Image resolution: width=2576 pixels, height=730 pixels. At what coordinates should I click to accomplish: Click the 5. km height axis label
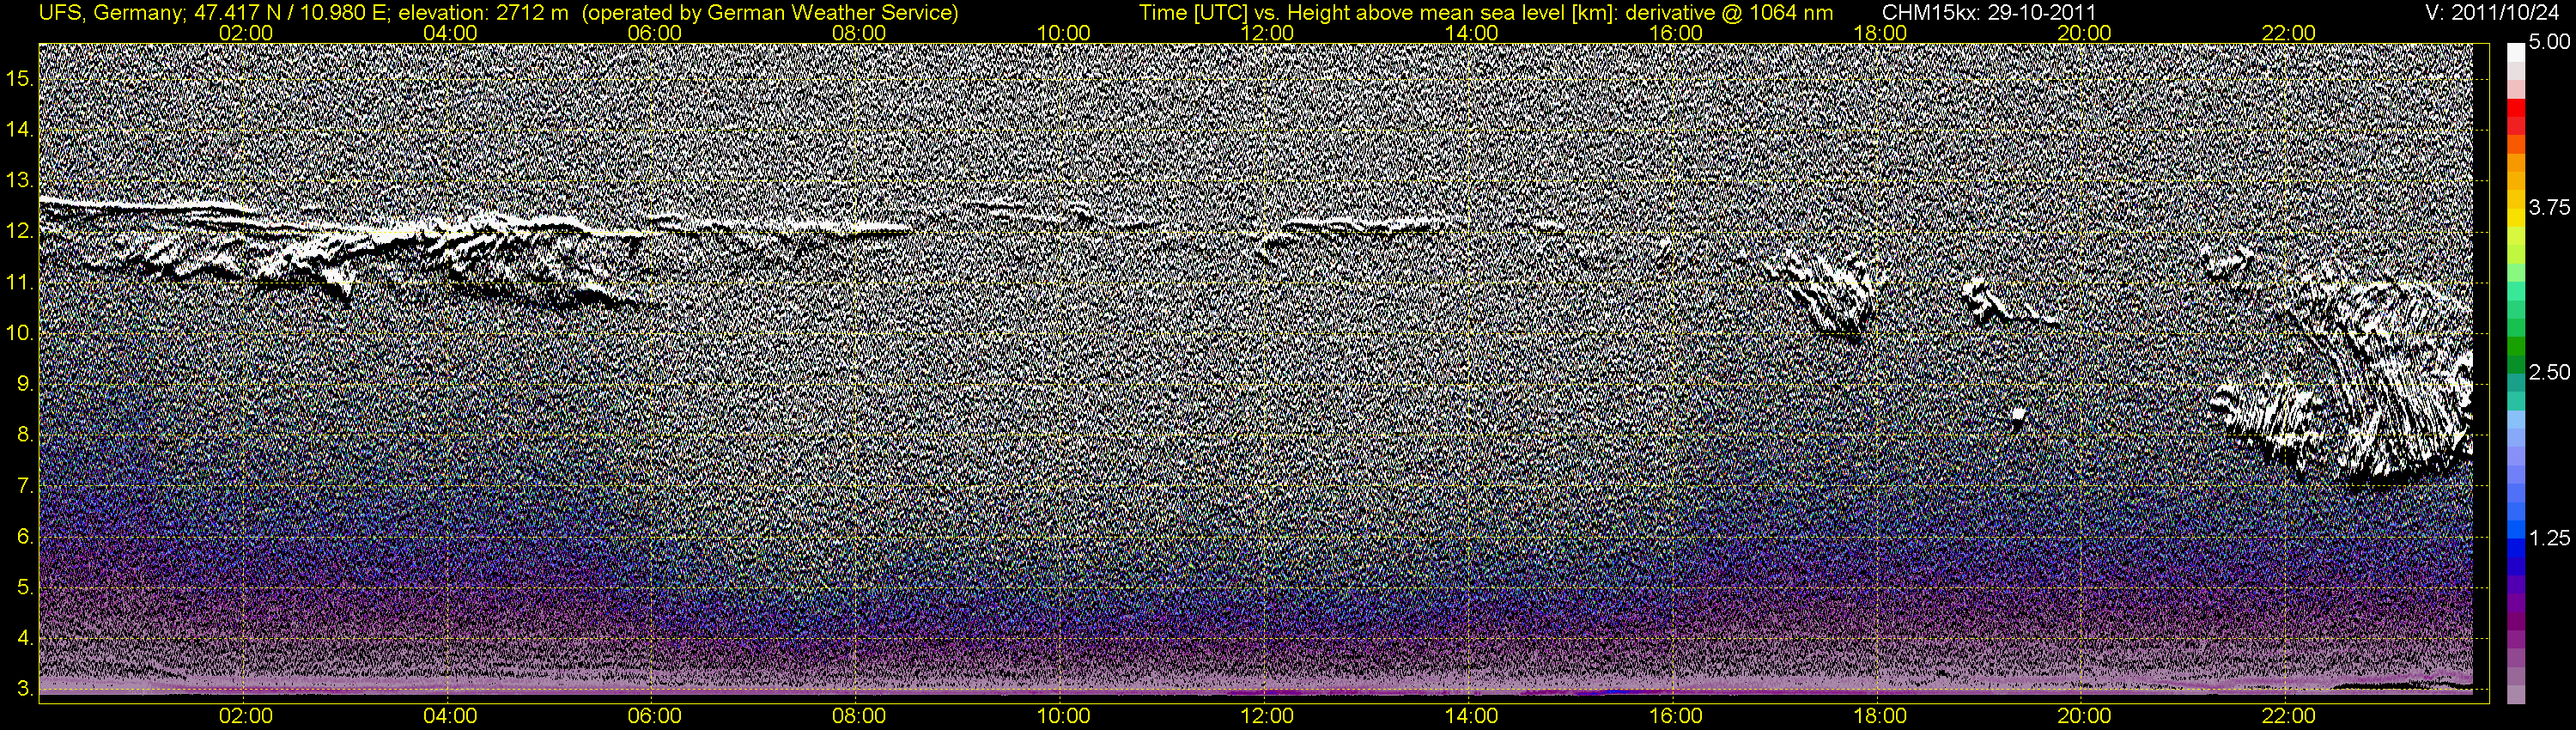[x=24, y=588]
